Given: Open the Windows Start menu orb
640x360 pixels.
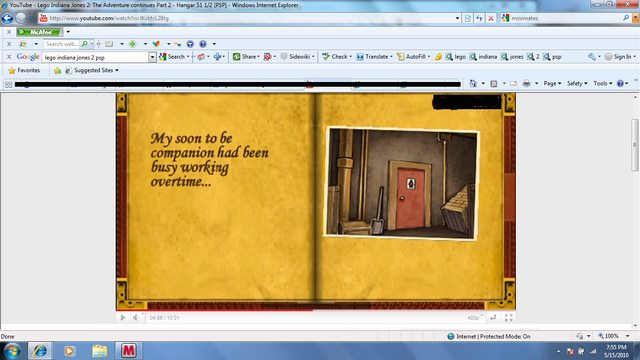Looking at the screenshot, I should point(13,351).
